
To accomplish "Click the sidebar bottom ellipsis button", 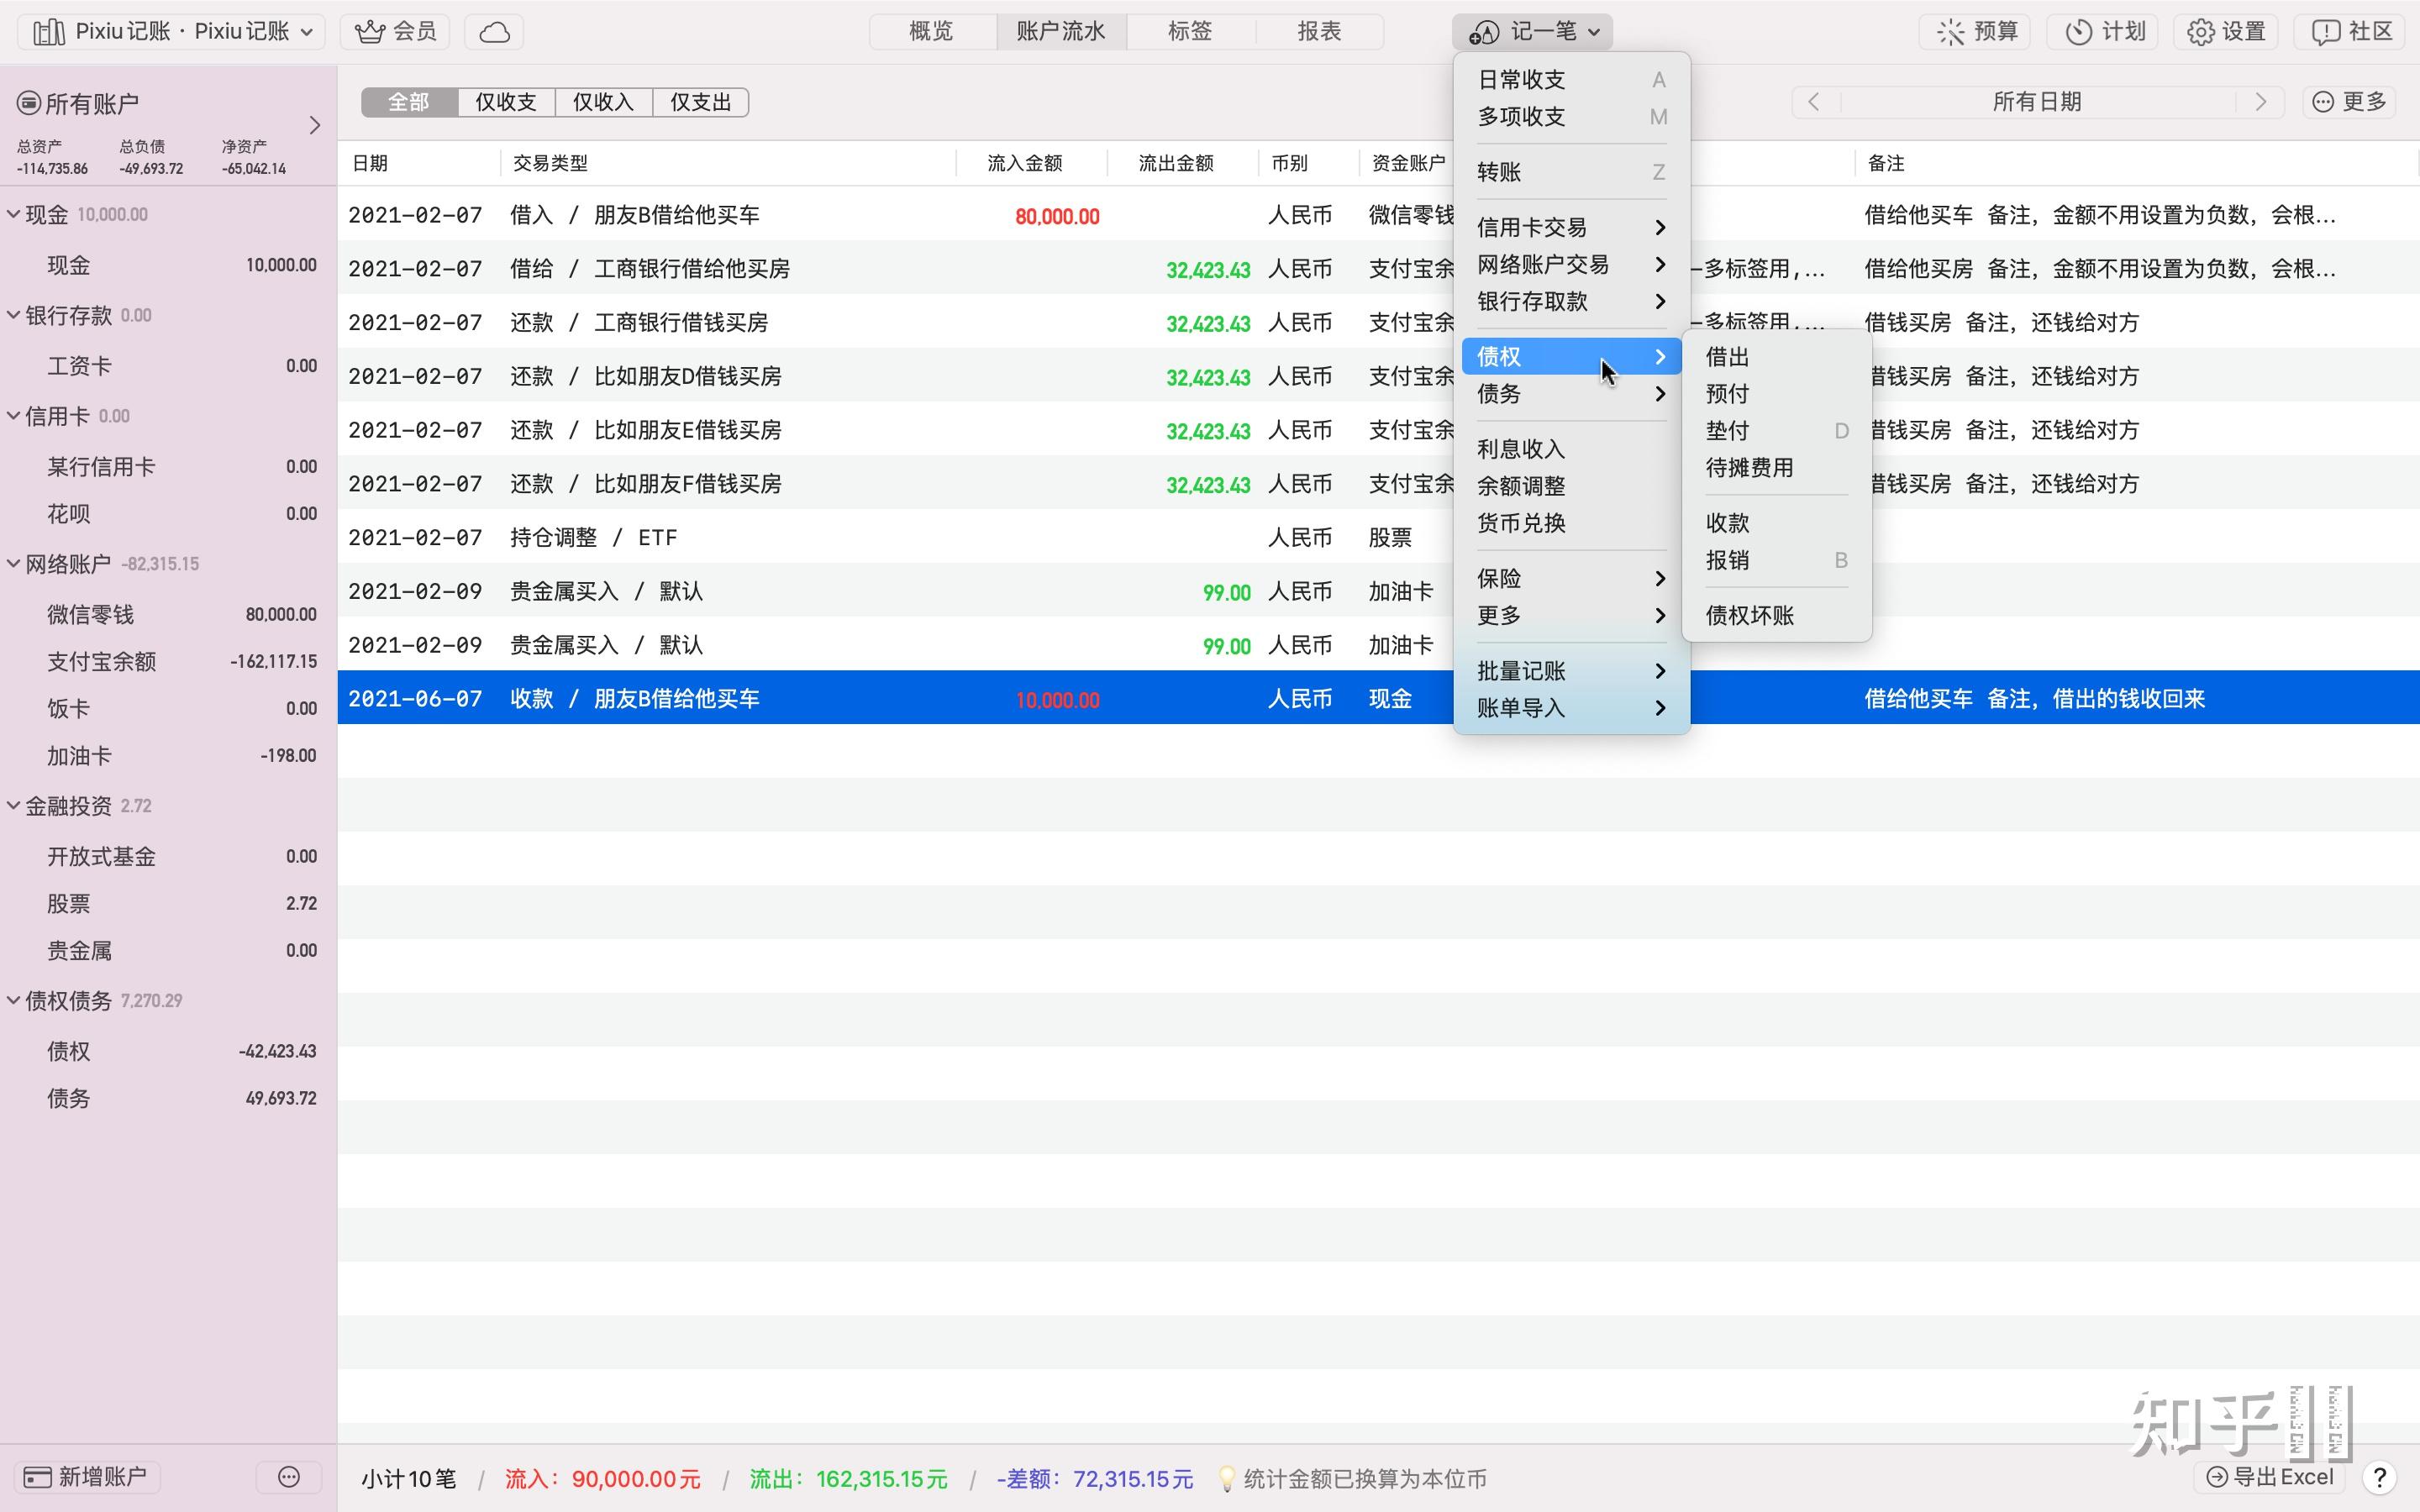I will pyautogui.click(x=289, y=1477).
